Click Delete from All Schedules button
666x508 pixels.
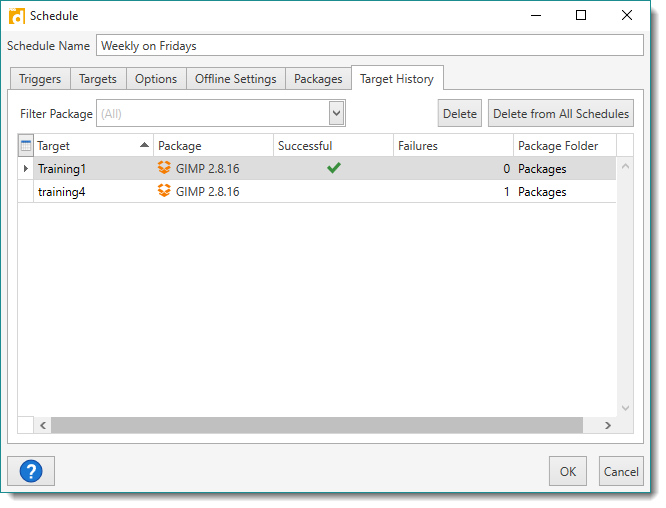pyautogui.click(x=561, y=114)
